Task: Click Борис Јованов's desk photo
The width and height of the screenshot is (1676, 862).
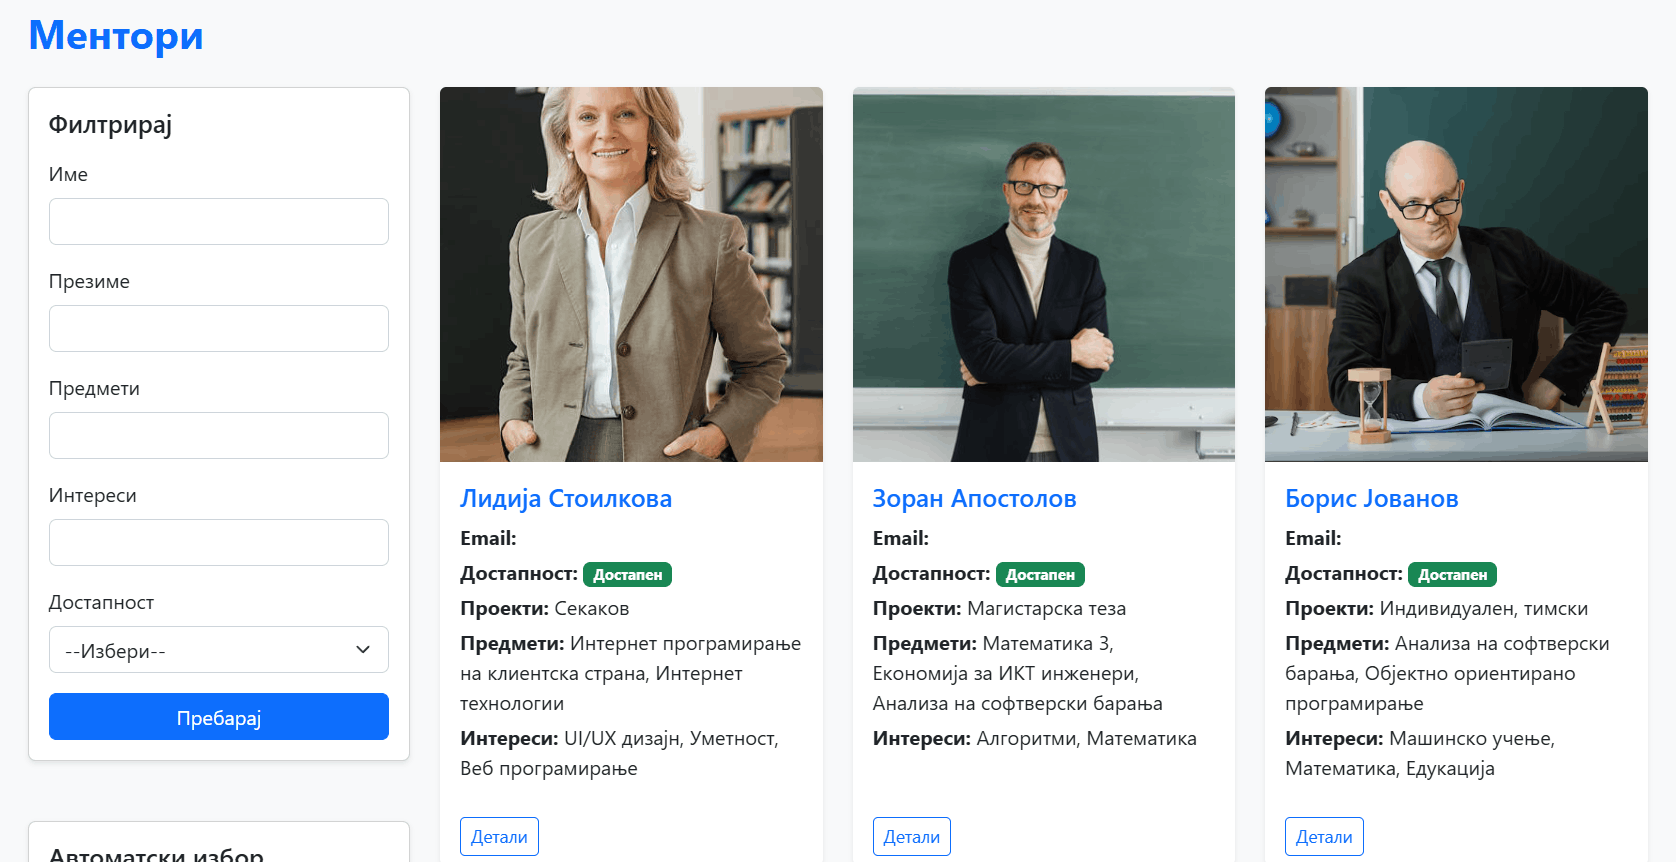Action: point(1456,274)
